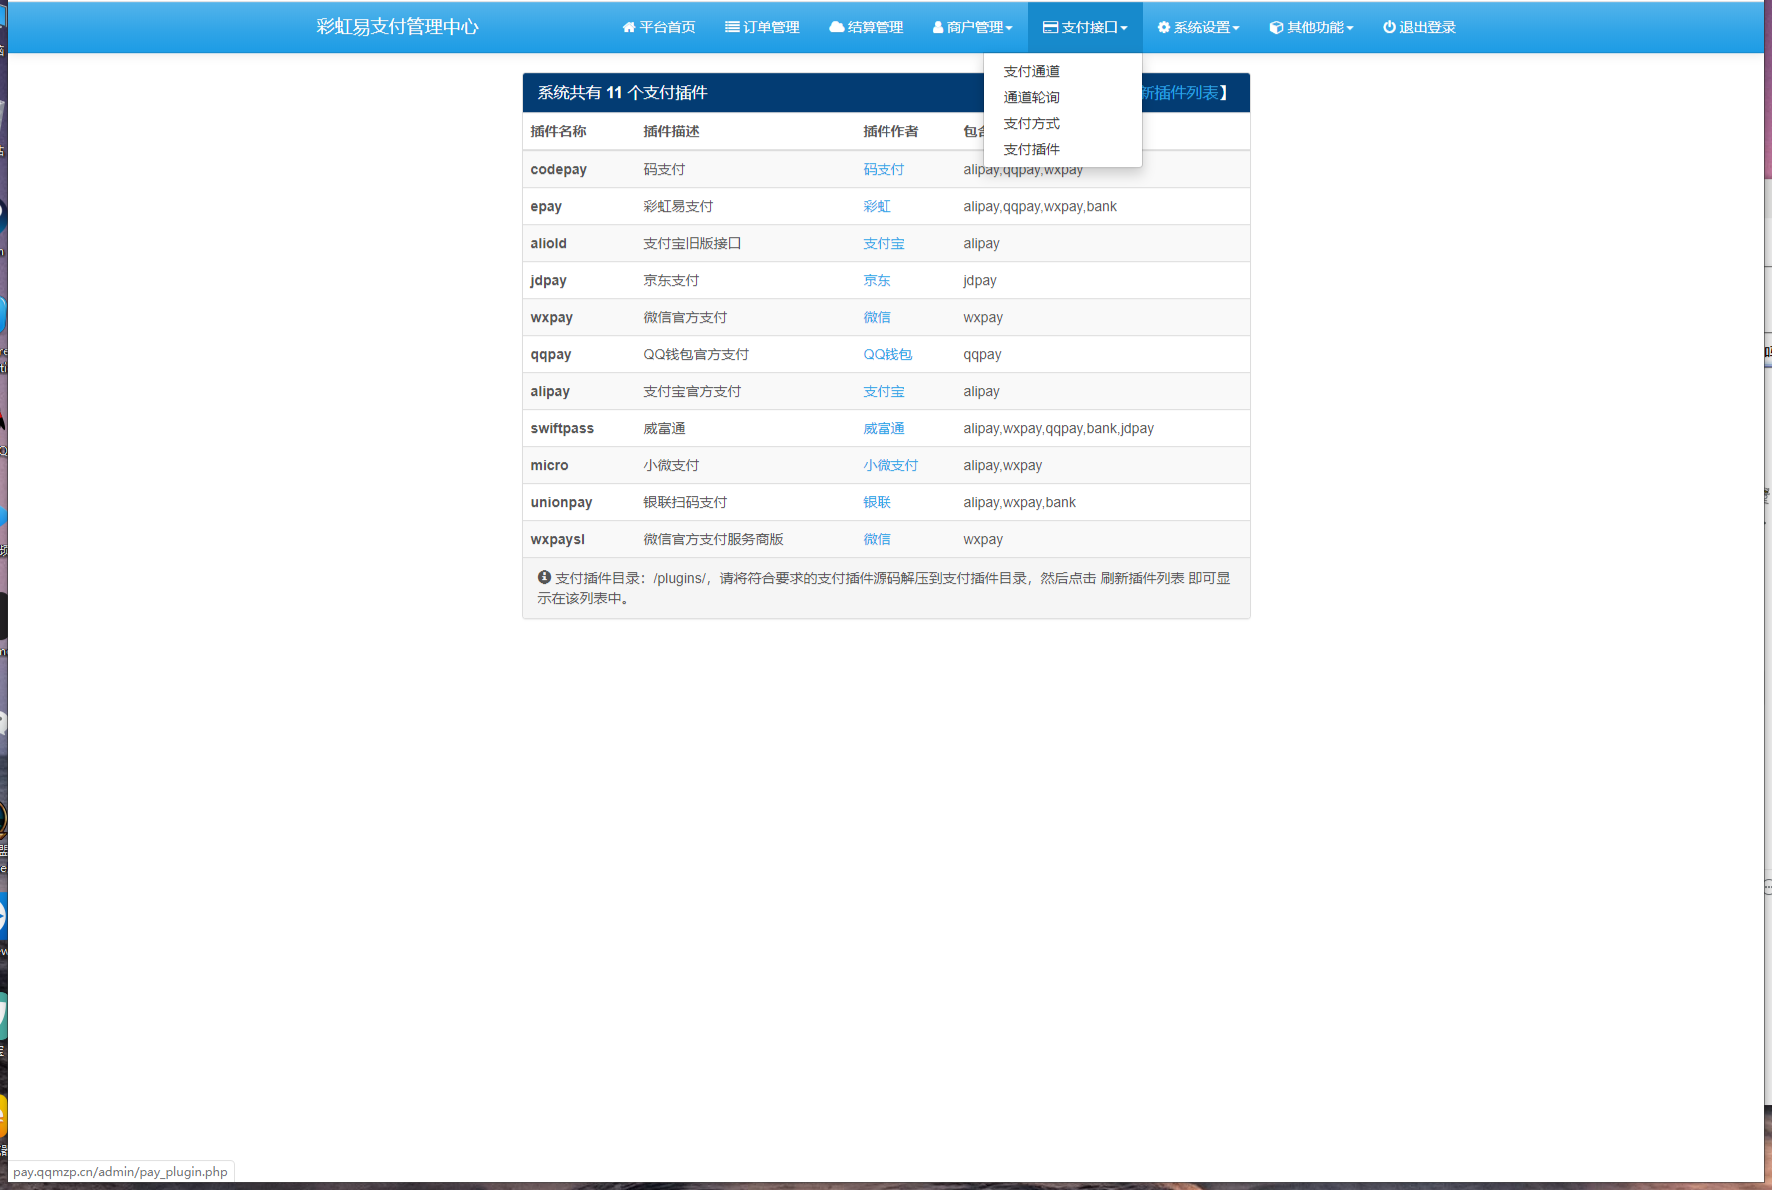Open author link 微信 in wxpay row

(877, 318)
